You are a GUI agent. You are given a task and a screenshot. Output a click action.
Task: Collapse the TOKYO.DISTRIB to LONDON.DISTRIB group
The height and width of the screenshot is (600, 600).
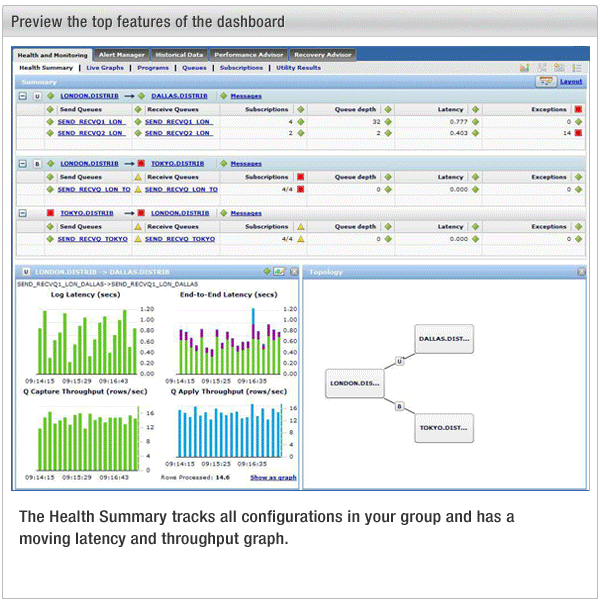(23, 213)
